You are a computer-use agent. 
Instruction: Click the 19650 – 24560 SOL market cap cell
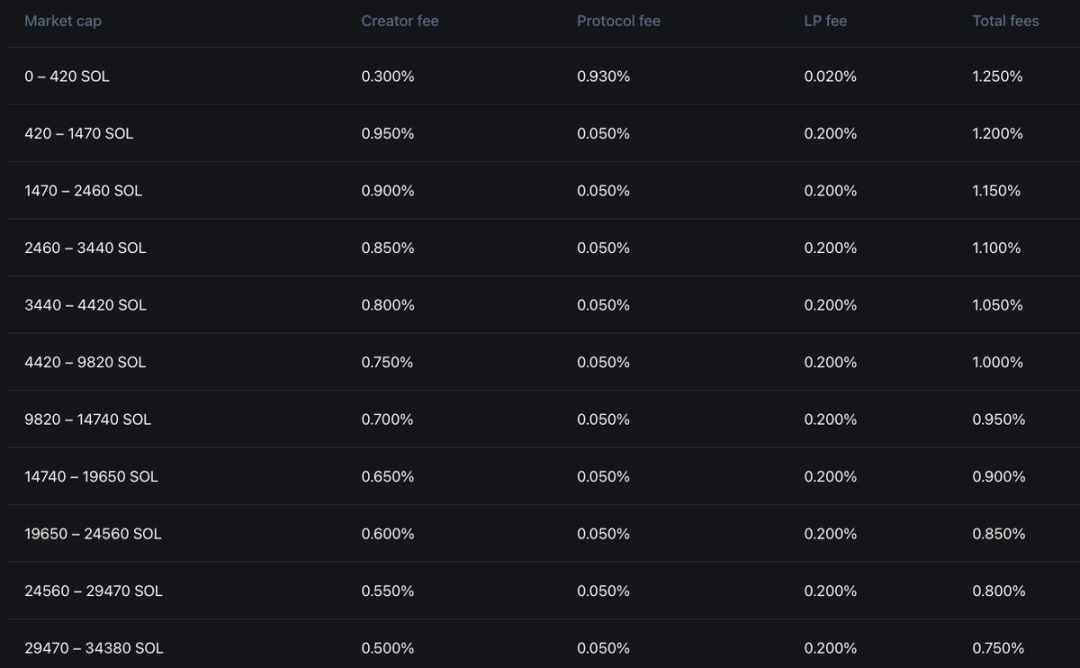[x=93, y=533]
